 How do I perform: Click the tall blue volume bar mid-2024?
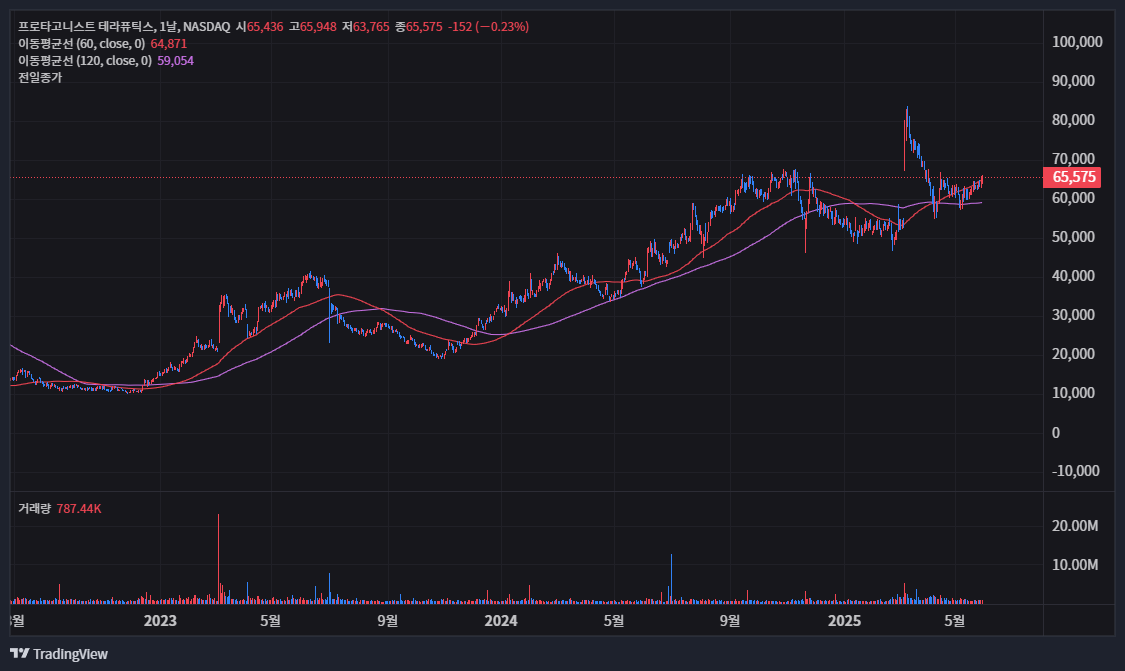coord(672,578)
